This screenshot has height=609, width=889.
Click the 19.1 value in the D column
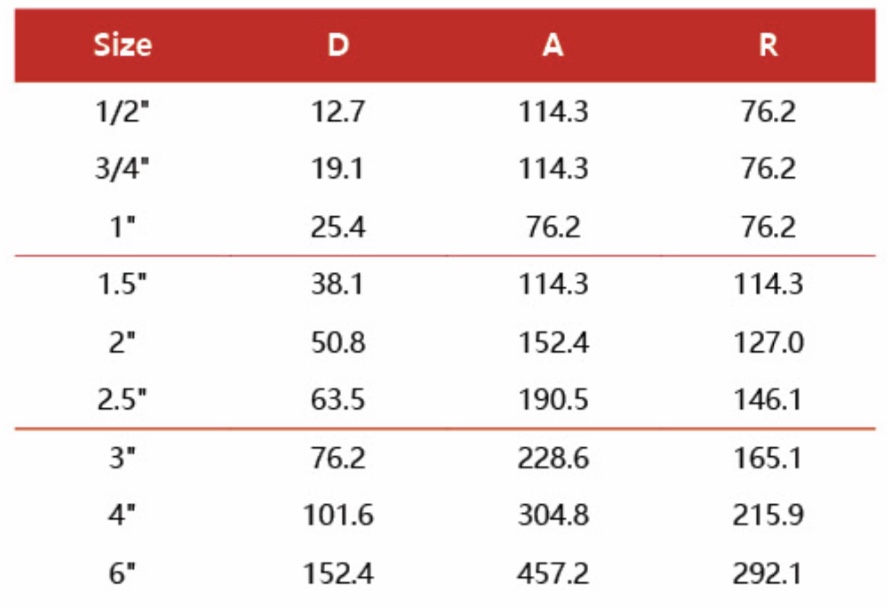coord(338,169)
